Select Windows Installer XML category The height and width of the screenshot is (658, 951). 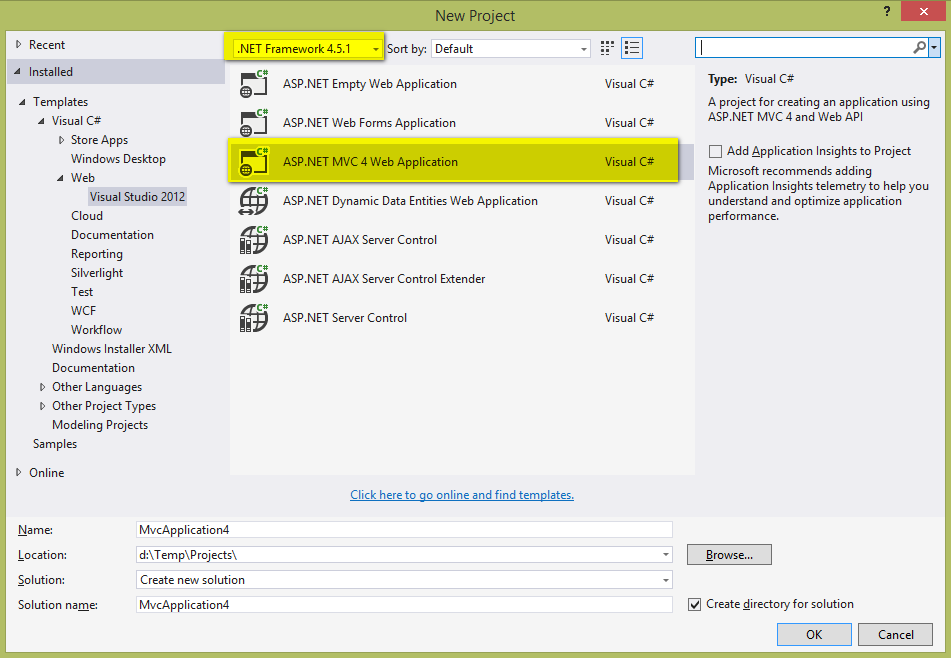click(x=112, y=349)
